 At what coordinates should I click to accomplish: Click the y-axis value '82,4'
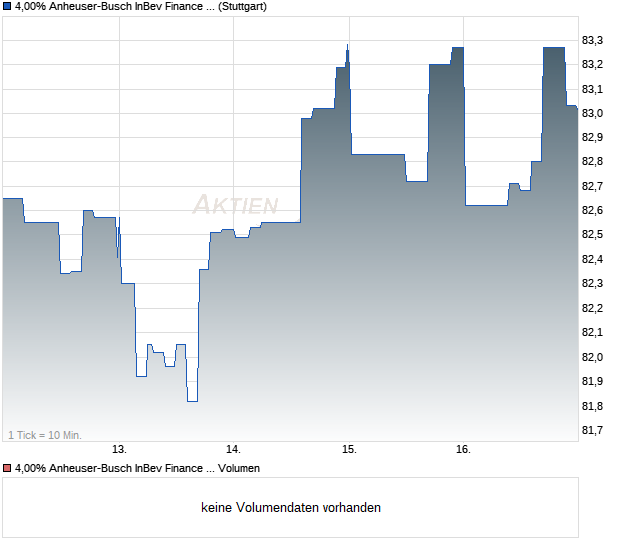pyautogui.click(x=592, y=259)
